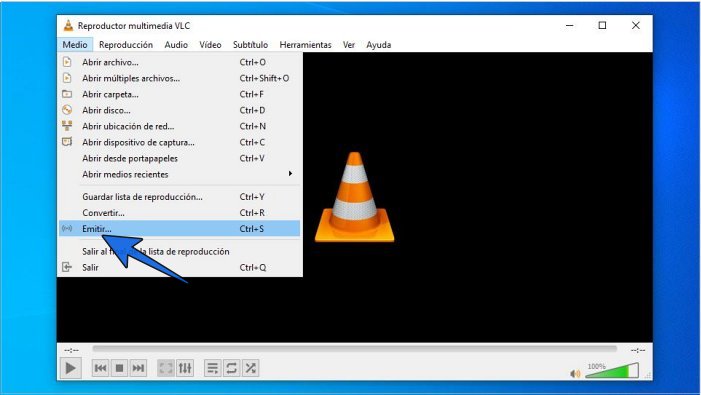Click the VLC cone title bar icon
Viewport: 701px width, 395px height.
[x=68, y=25]
